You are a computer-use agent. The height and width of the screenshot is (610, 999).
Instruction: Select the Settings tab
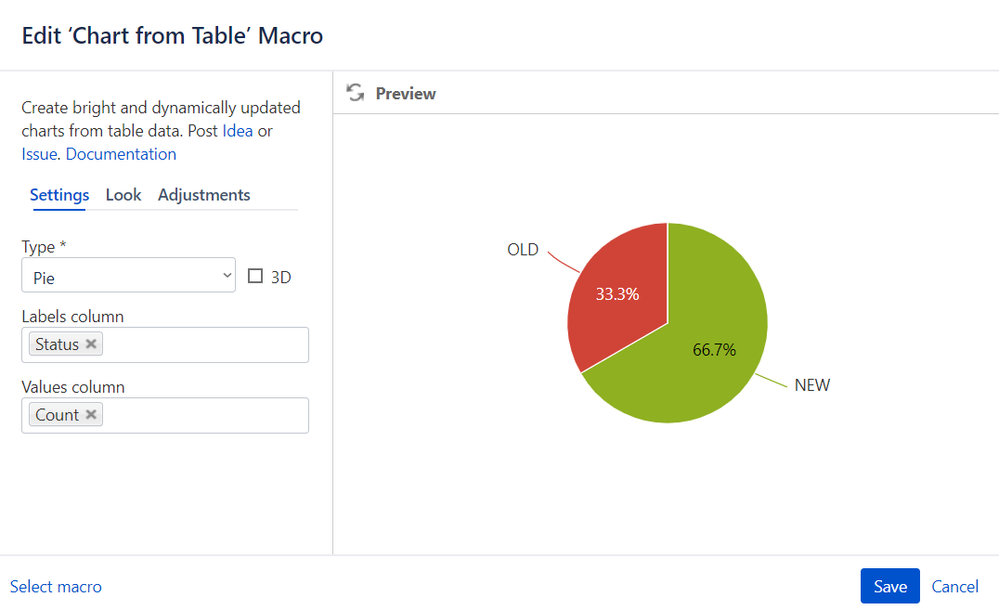click(x=59, y=195)
